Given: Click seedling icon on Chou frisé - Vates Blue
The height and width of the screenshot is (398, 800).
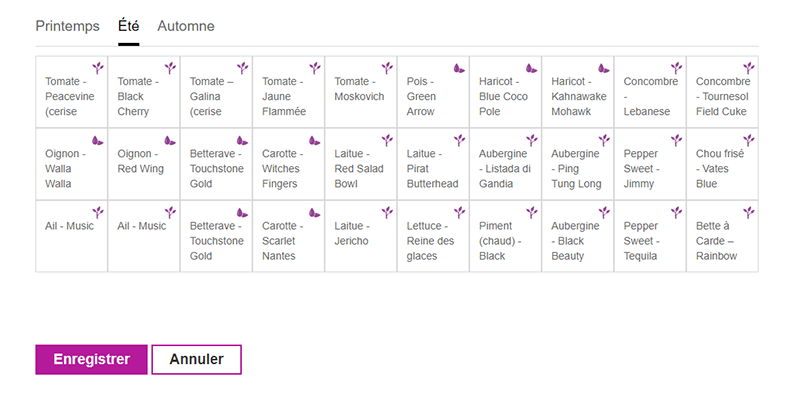Looking at the screenshot, I should (x=748, y=140).
